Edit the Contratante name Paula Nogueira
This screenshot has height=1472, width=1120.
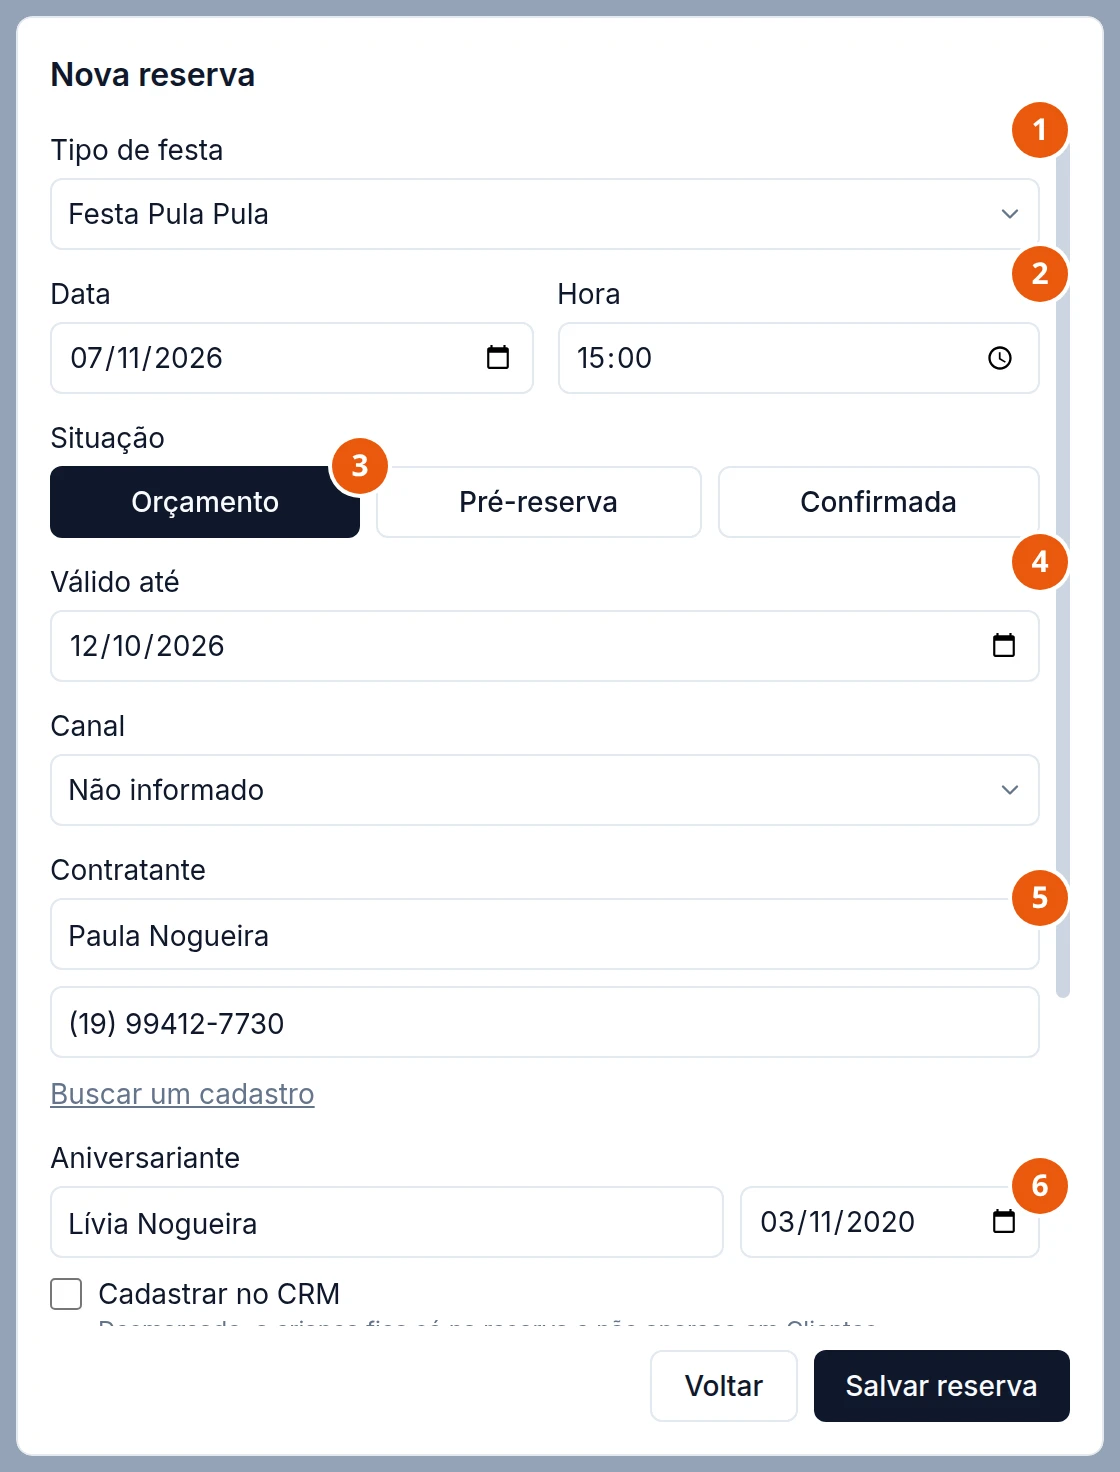(545, 934)
